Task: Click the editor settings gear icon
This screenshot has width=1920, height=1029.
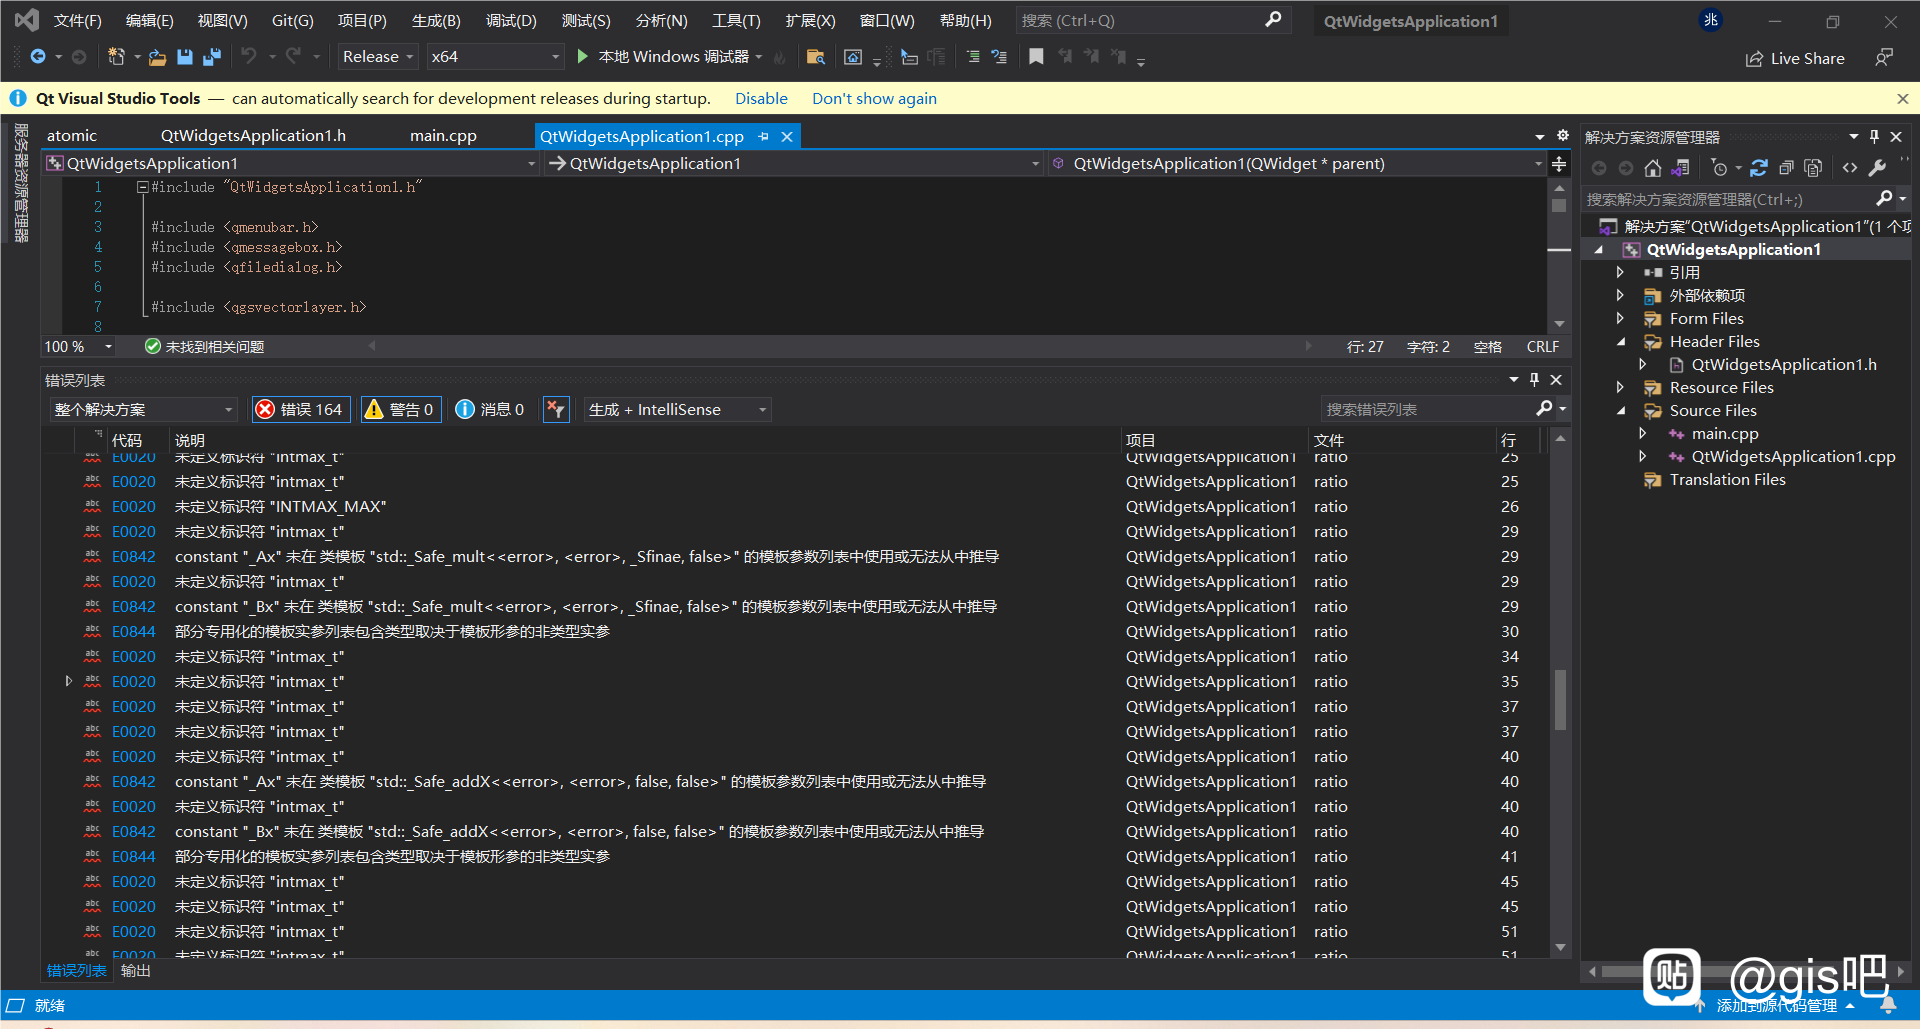Action: [1563, 136]
